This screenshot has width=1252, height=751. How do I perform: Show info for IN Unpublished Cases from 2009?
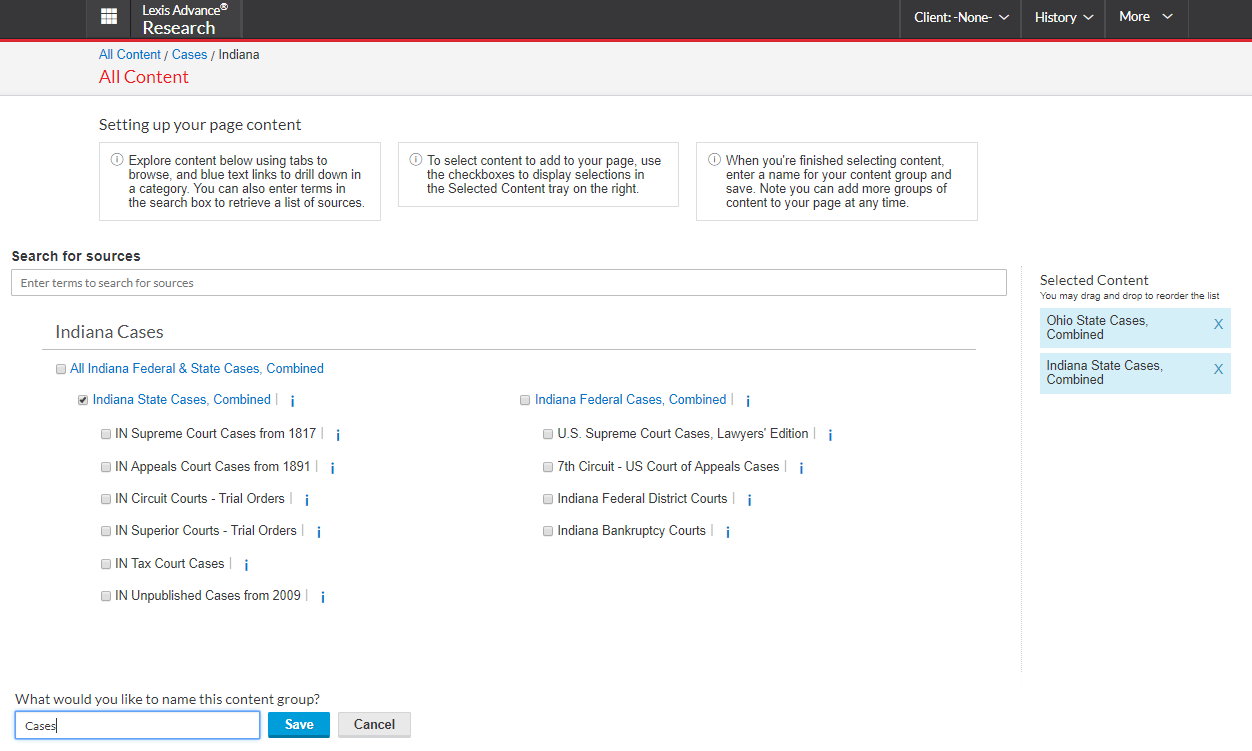[x=323, y=597]
